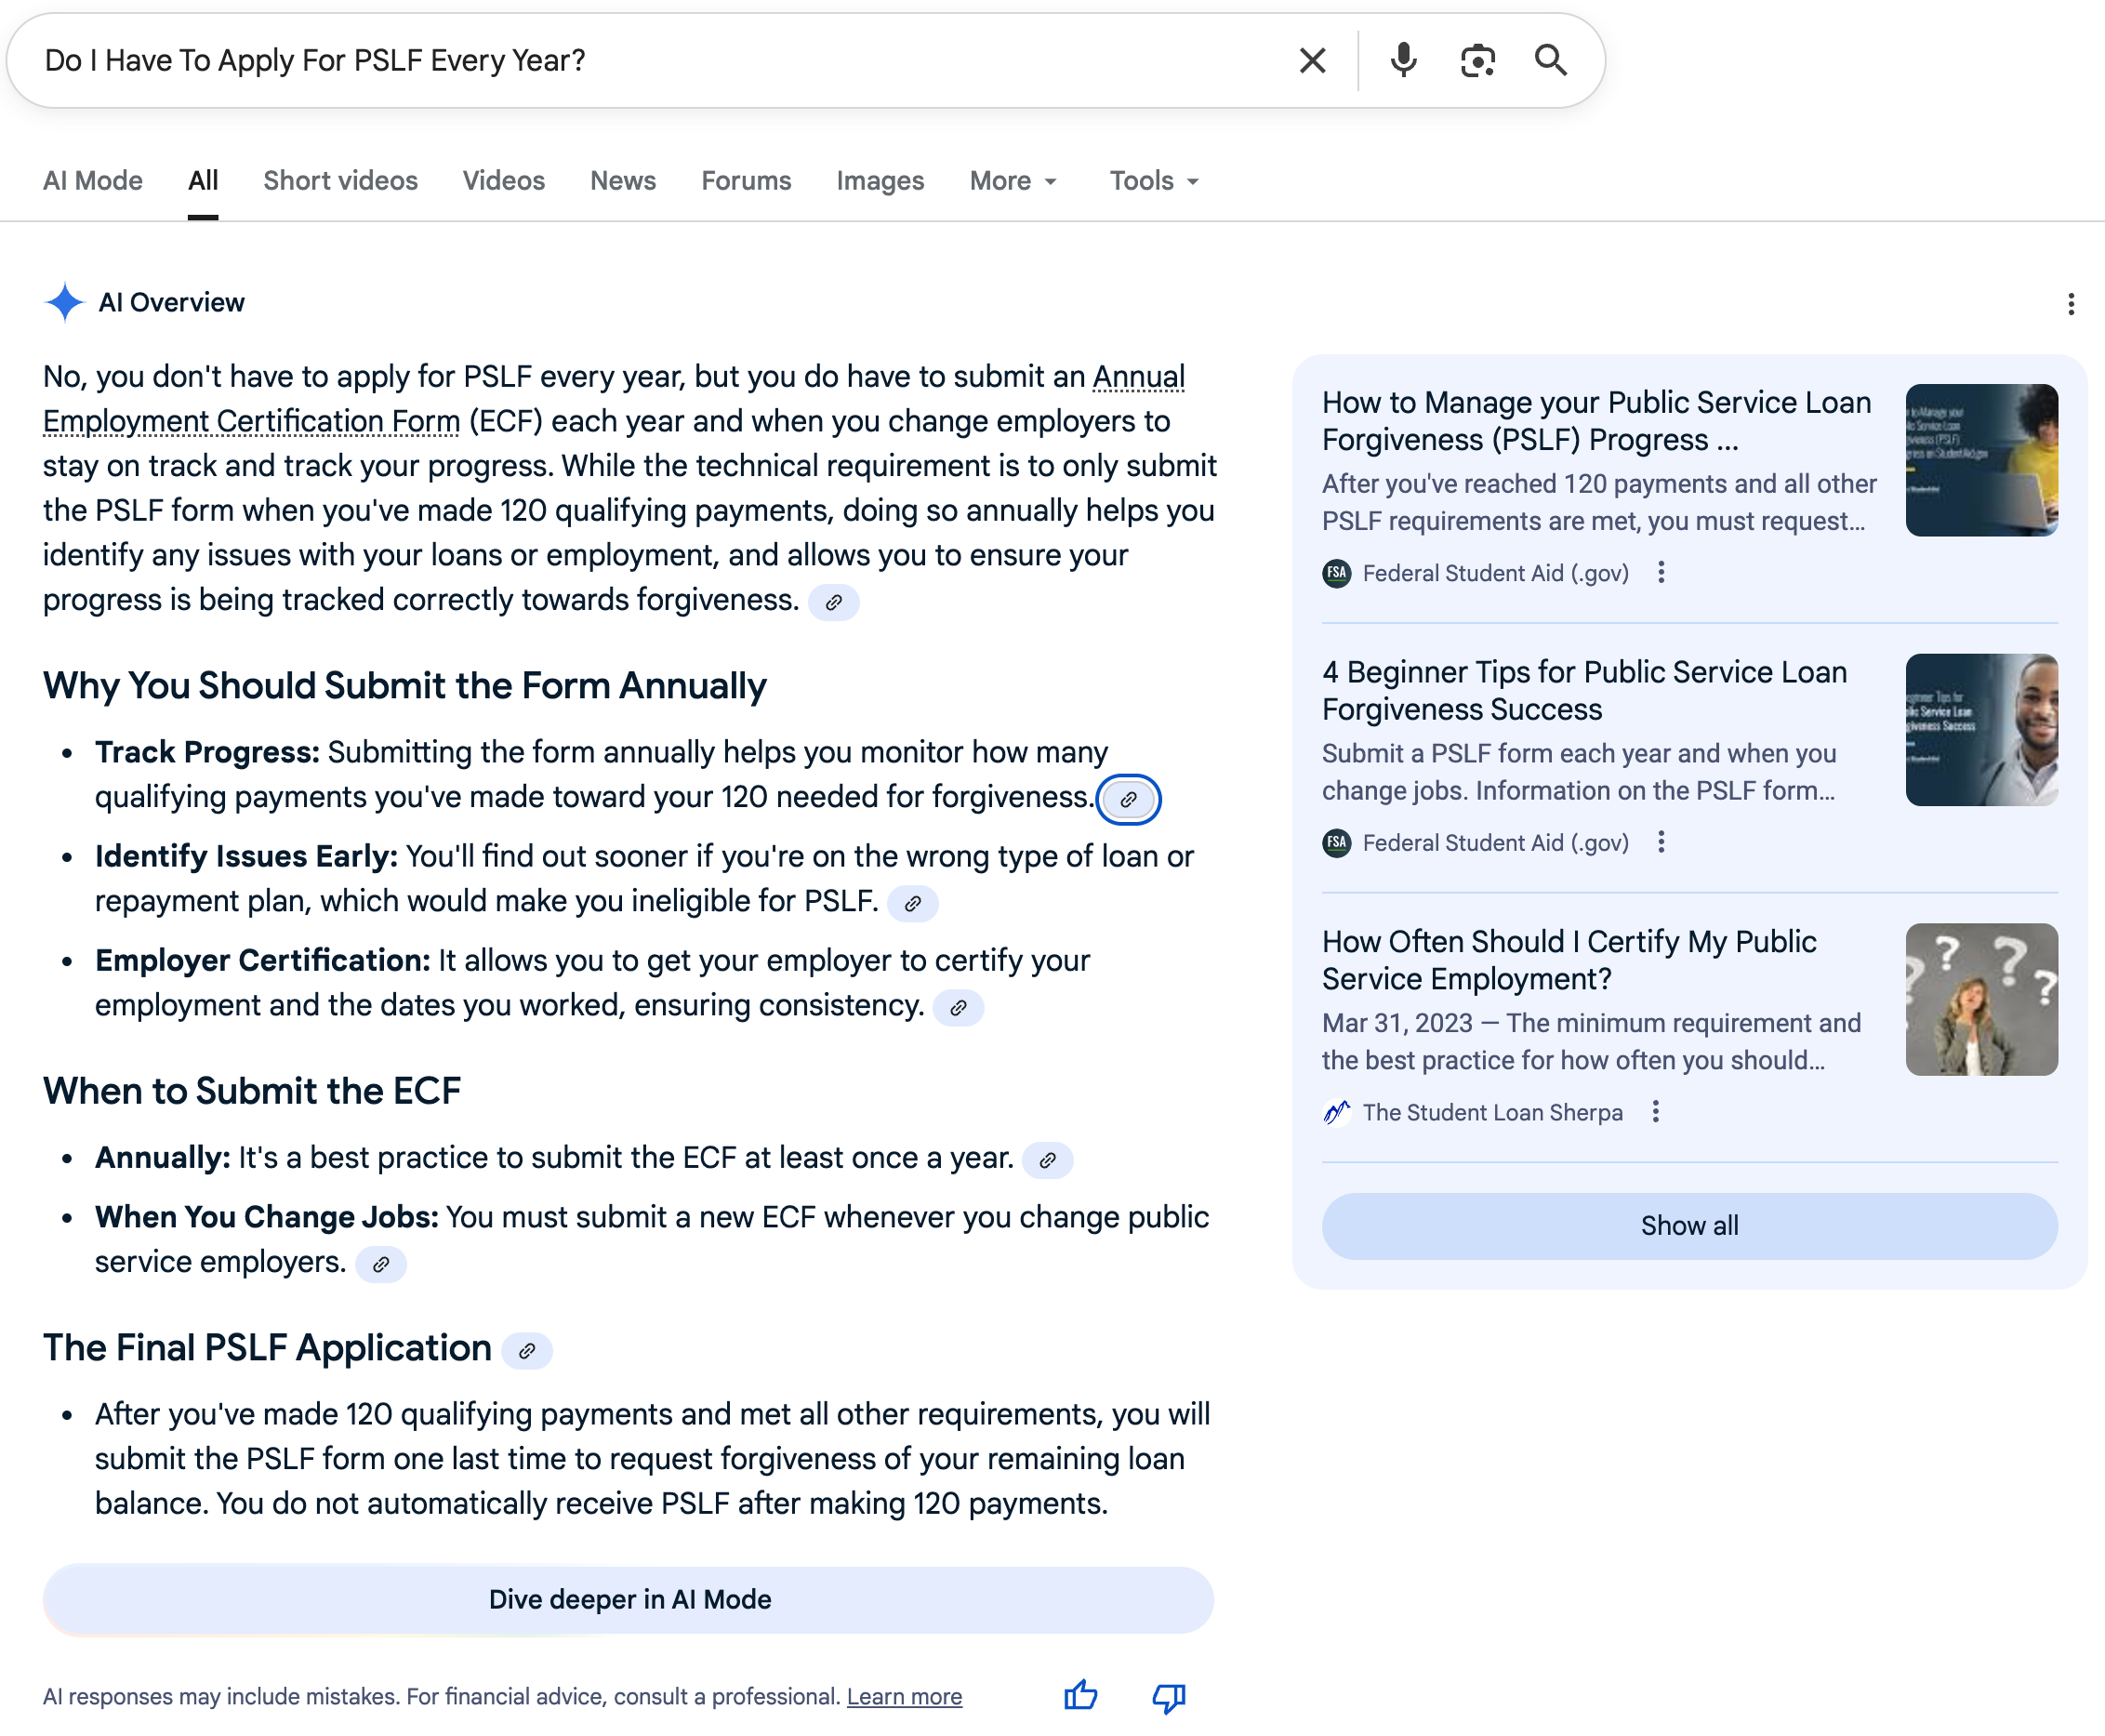2105x1736 pixels.
Task: Click the magnifier search button
Action: tap(1551, 61)
